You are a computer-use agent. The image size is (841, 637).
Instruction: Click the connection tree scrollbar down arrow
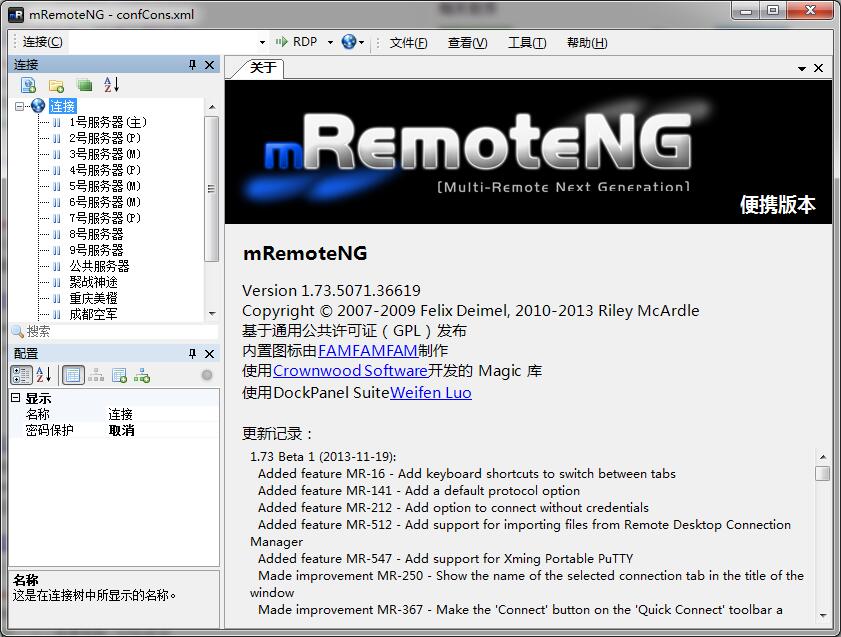pyautogui.click(x=212, y=314)
